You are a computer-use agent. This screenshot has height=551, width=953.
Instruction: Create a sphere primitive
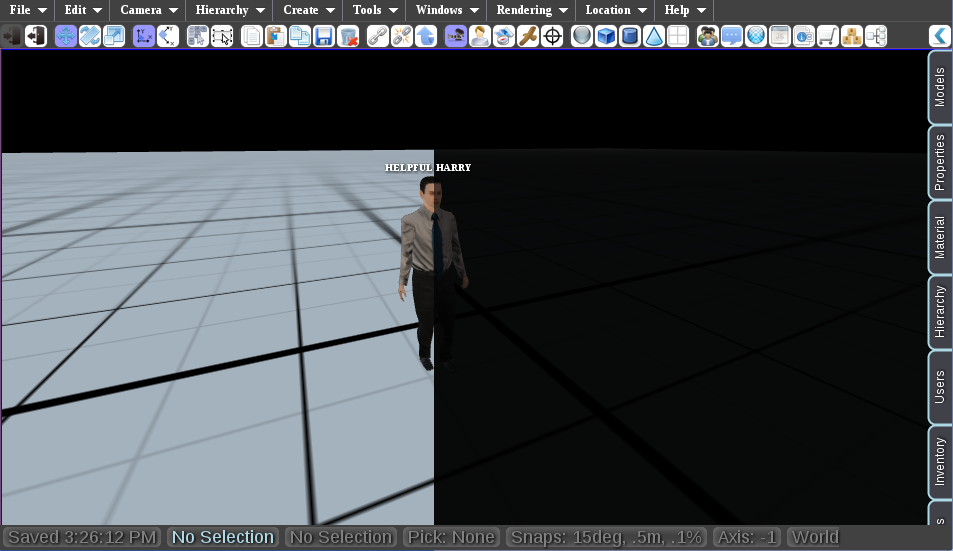582,36
